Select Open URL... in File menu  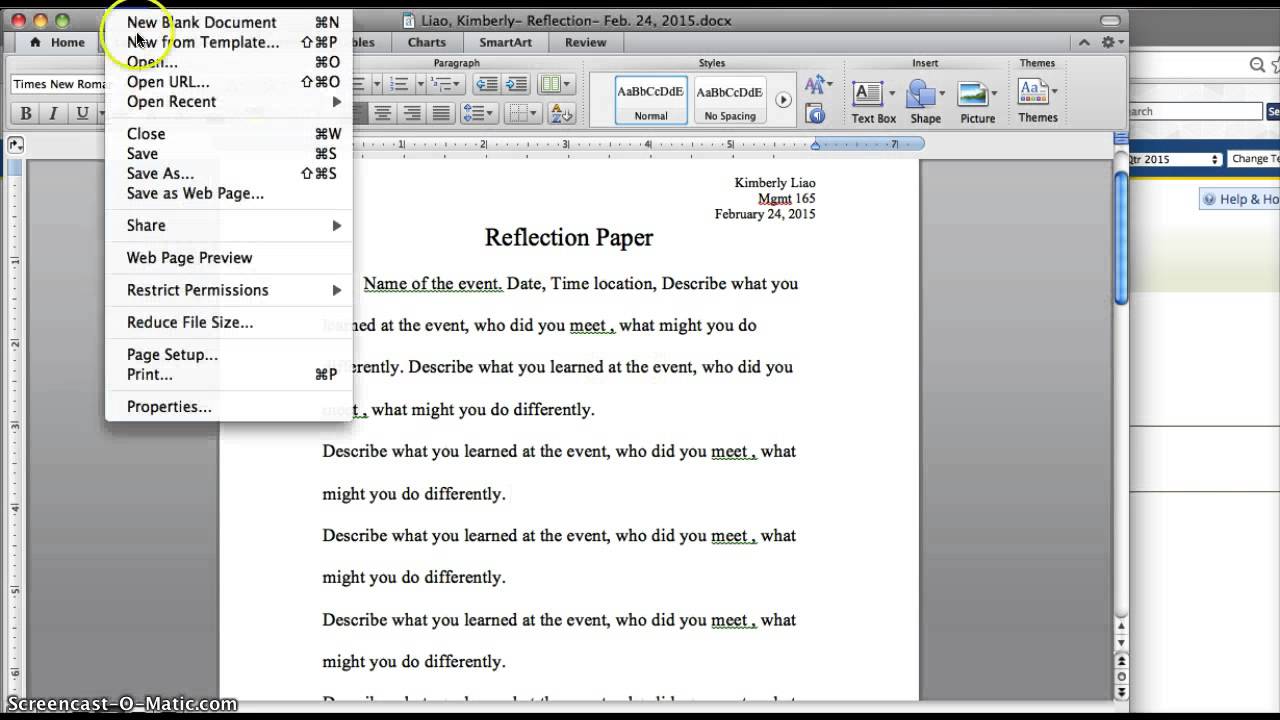tap(229, 82)
